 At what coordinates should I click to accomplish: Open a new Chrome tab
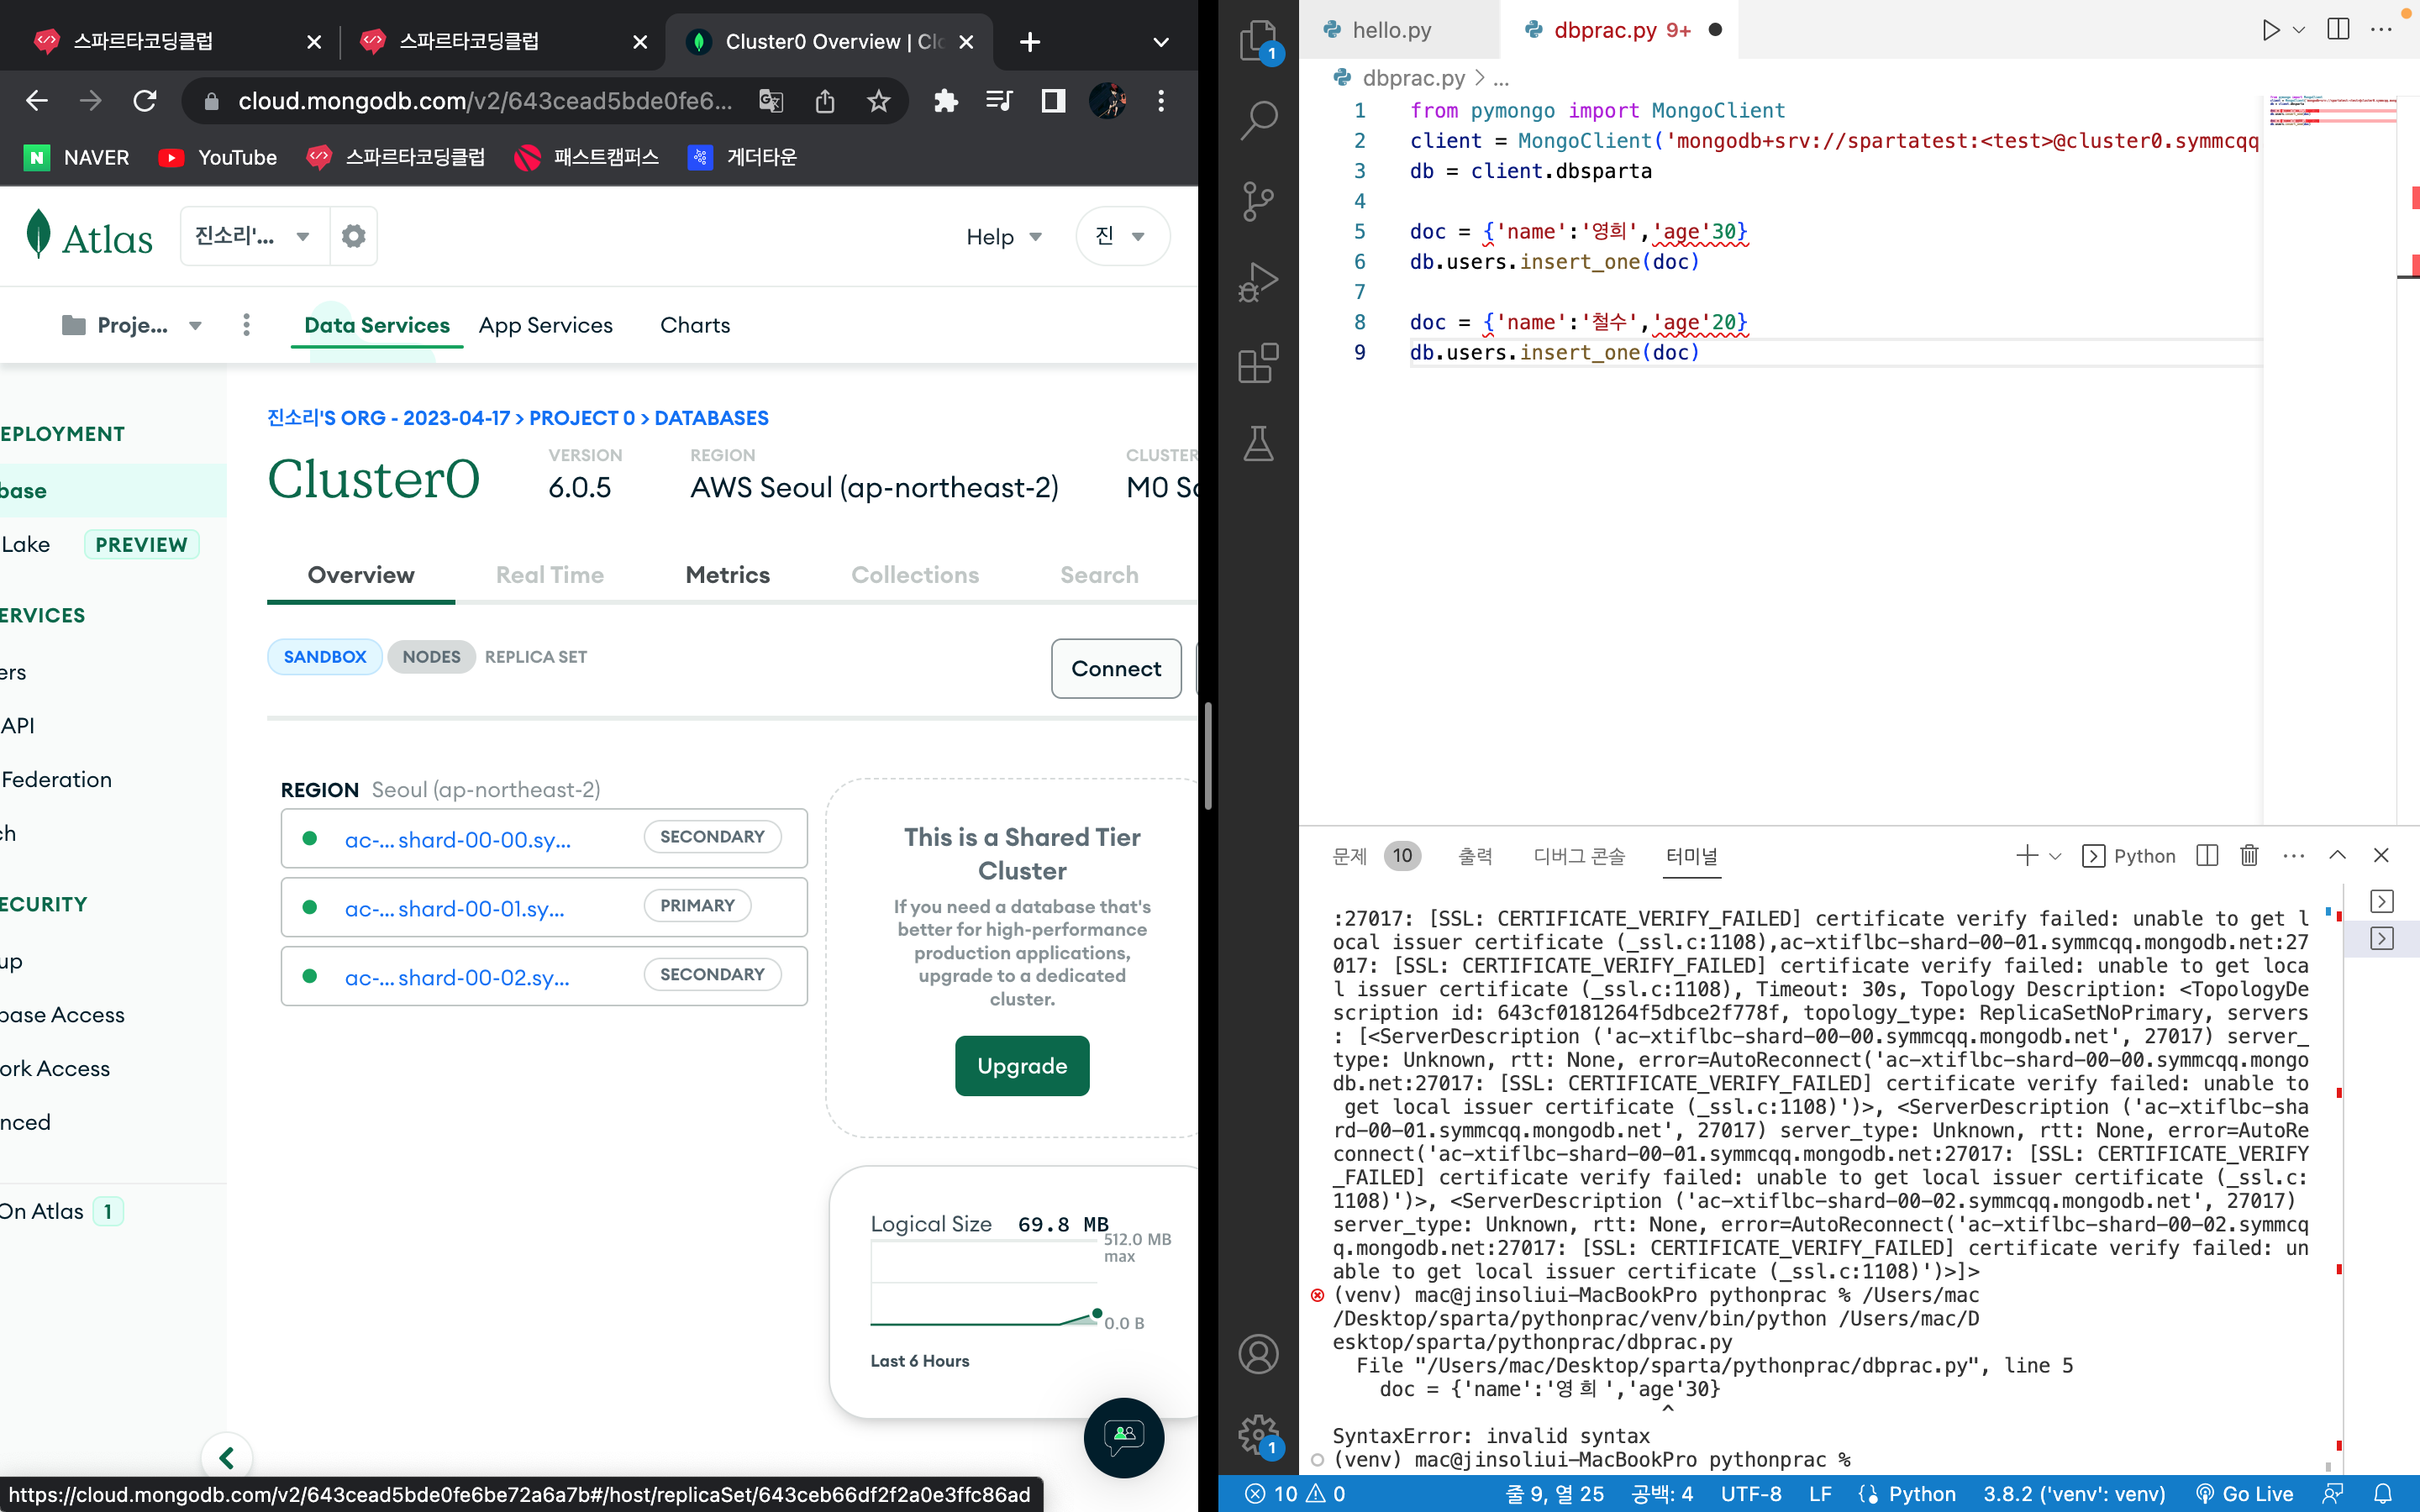1030,42
